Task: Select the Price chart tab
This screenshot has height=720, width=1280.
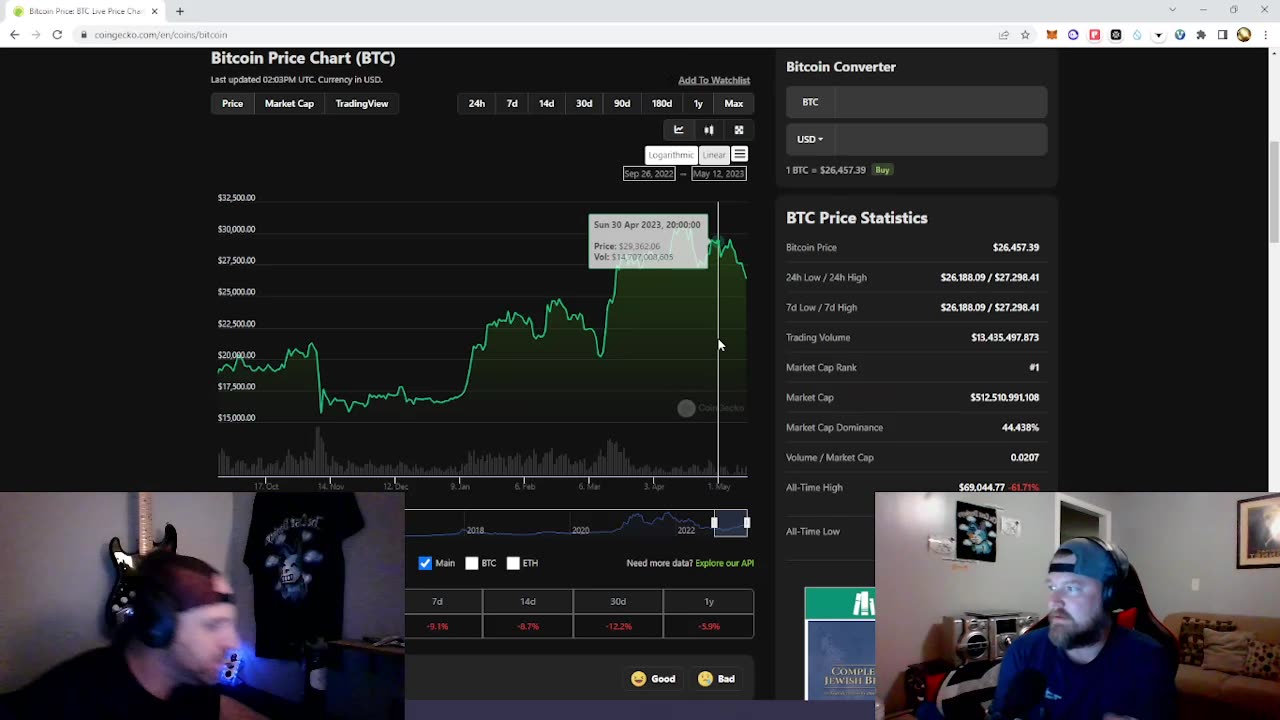Action: (x=232, y=103)
